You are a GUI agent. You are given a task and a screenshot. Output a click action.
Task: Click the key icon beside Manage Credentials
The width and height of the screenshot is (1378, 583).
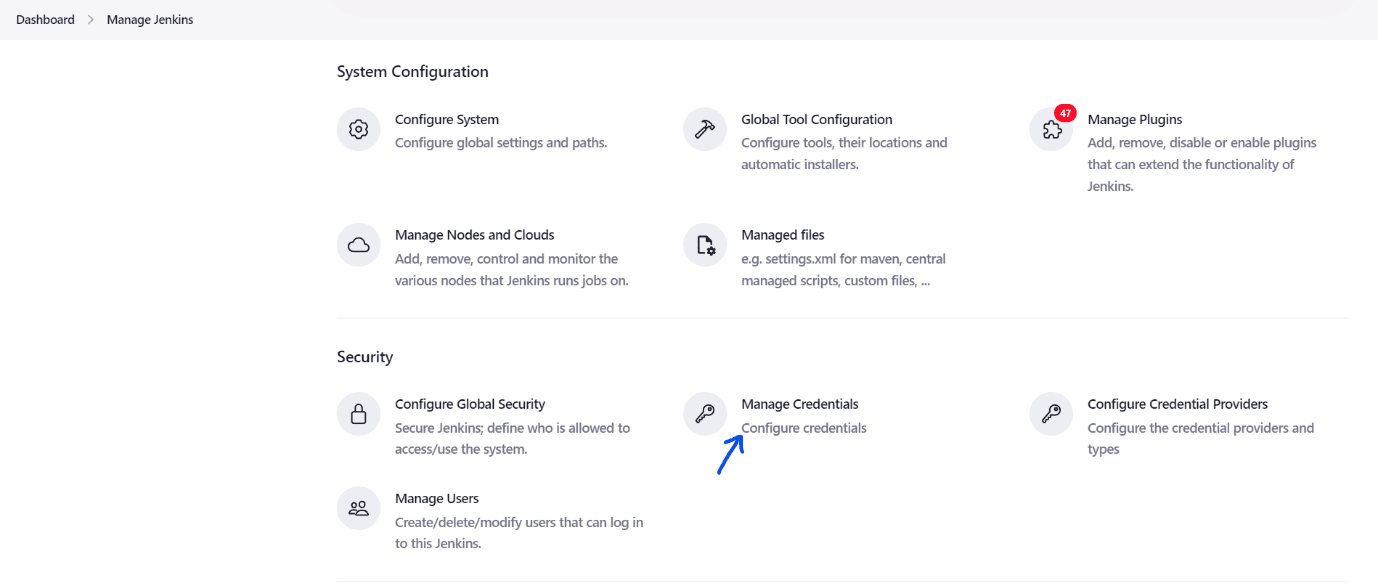pyautogui.click(x=705, y=414)
